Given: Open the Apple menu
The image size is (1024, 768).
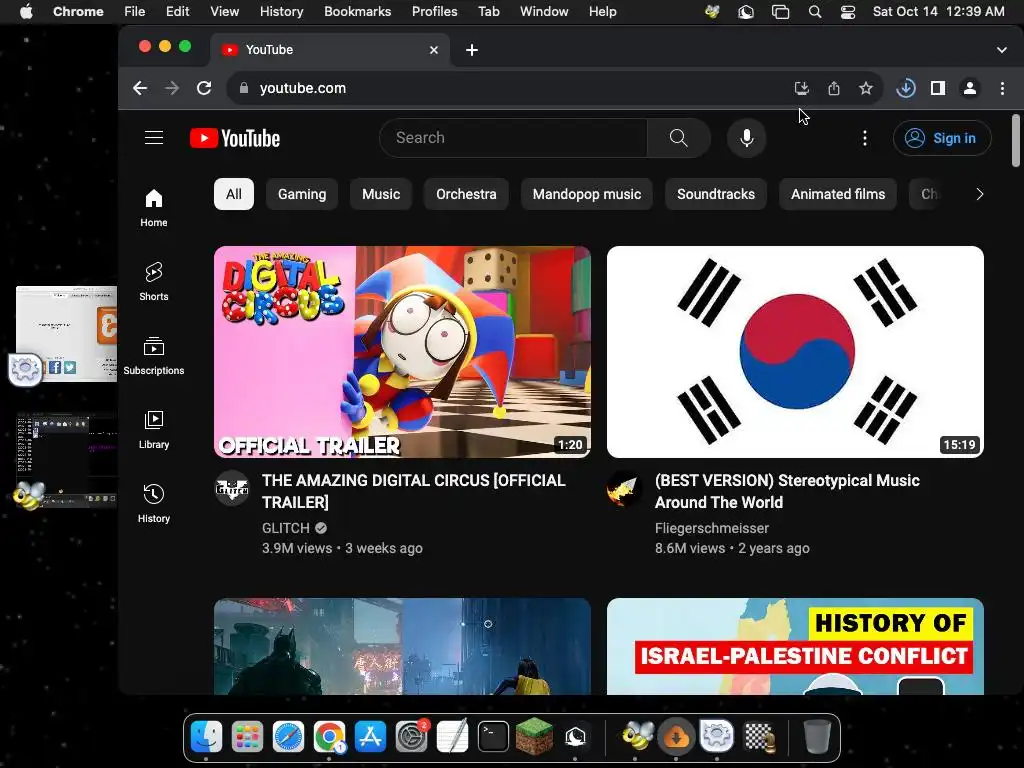Looking at the screenshot, I should pyautogui.click(x=26, y=11).
